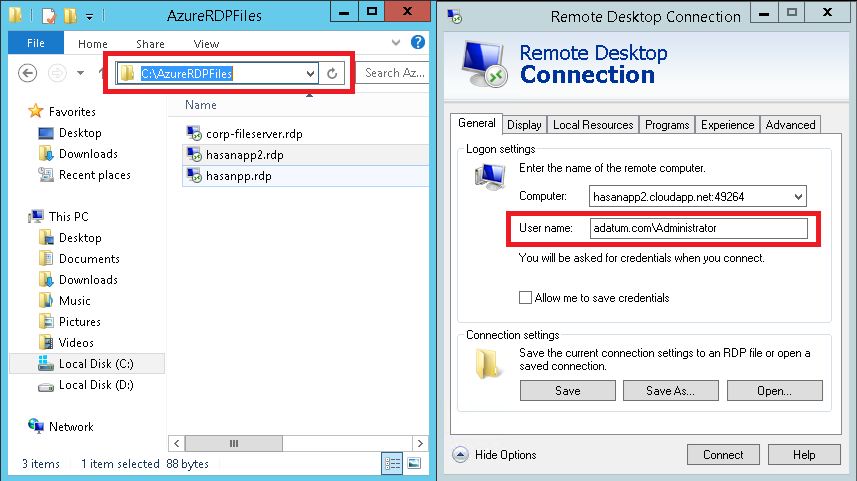Click the Save button
857x481 pixels.
568,391
